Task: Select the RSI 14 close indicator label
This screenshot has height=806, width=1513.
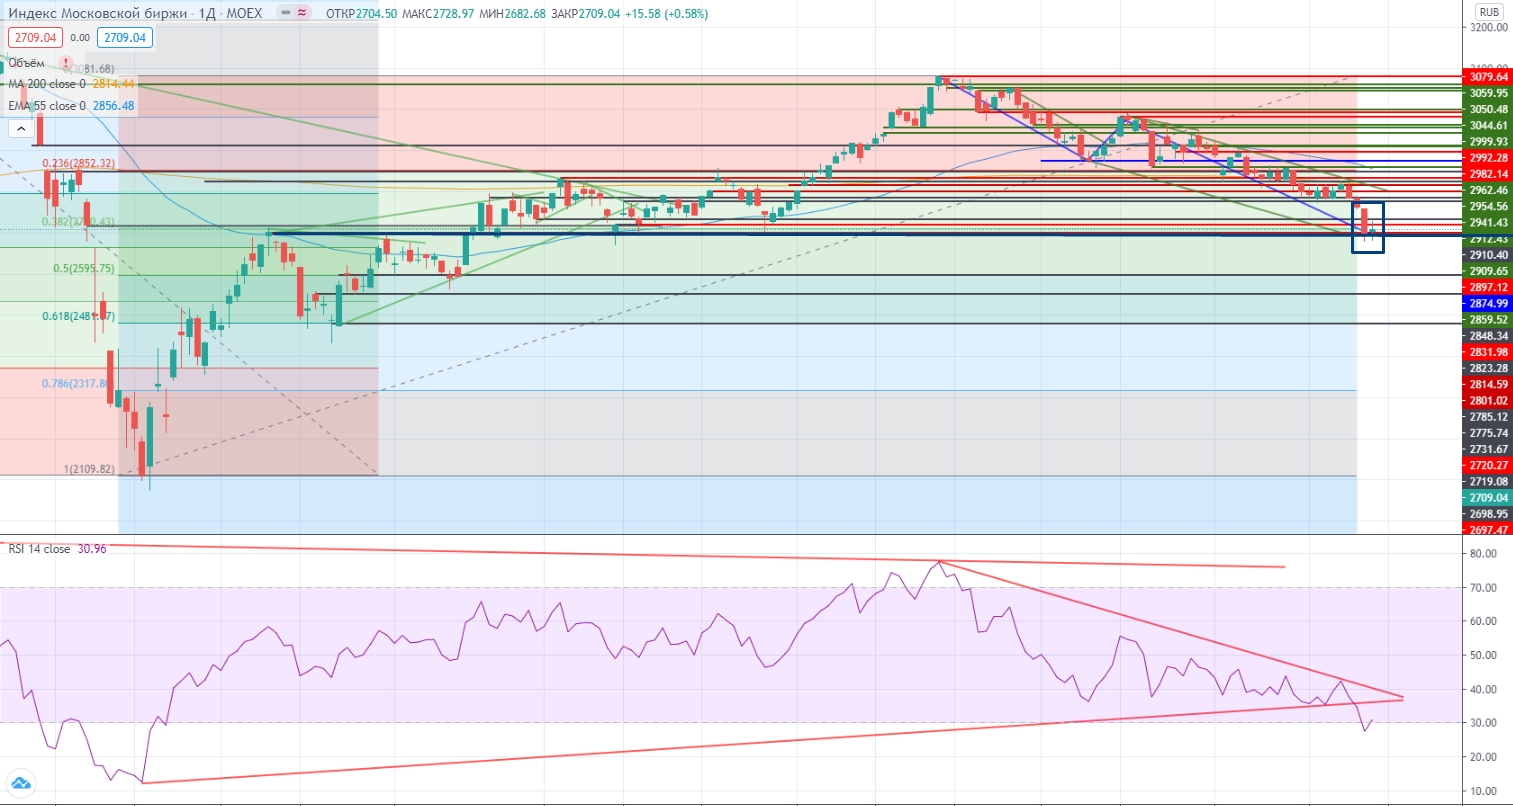Action: coord(40,549)
